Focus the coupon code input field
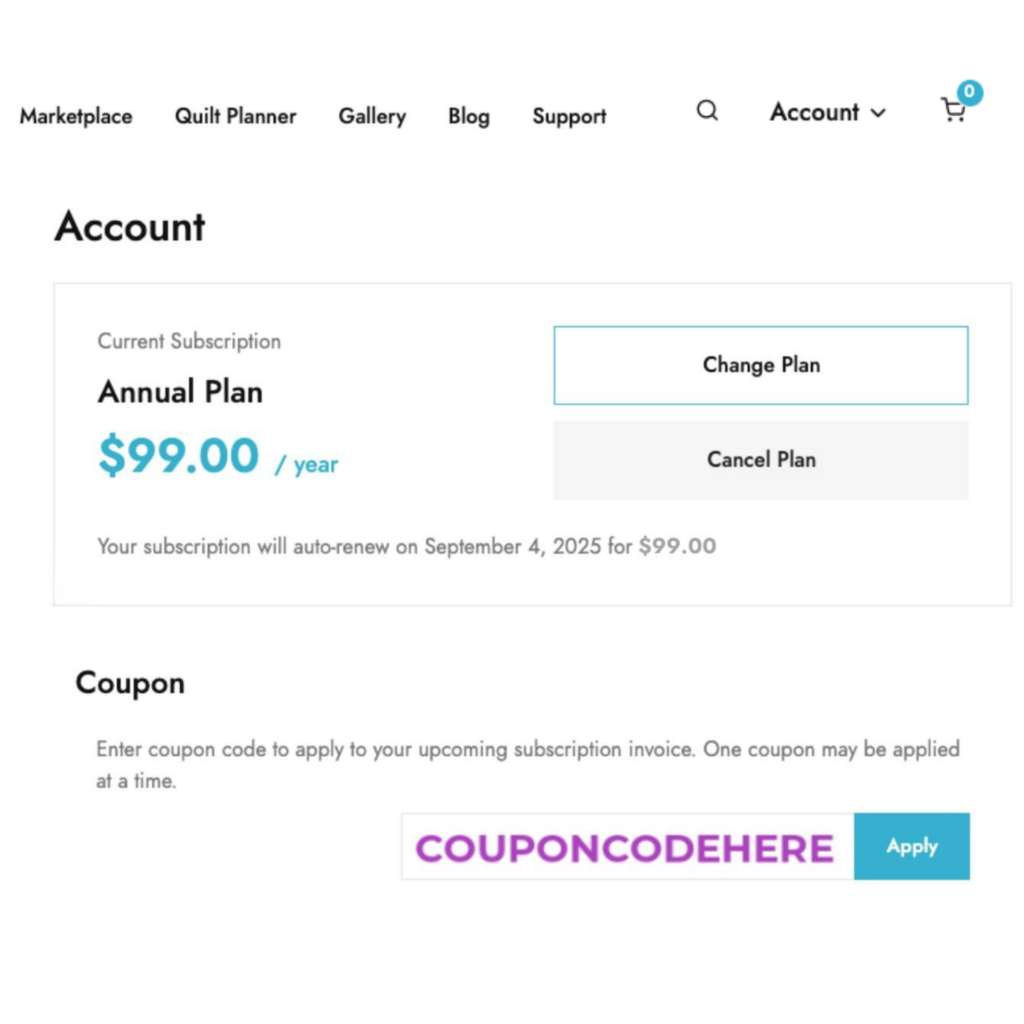Image resolution: width=1024 pixels, height=1024 pixels. point(627,847)
